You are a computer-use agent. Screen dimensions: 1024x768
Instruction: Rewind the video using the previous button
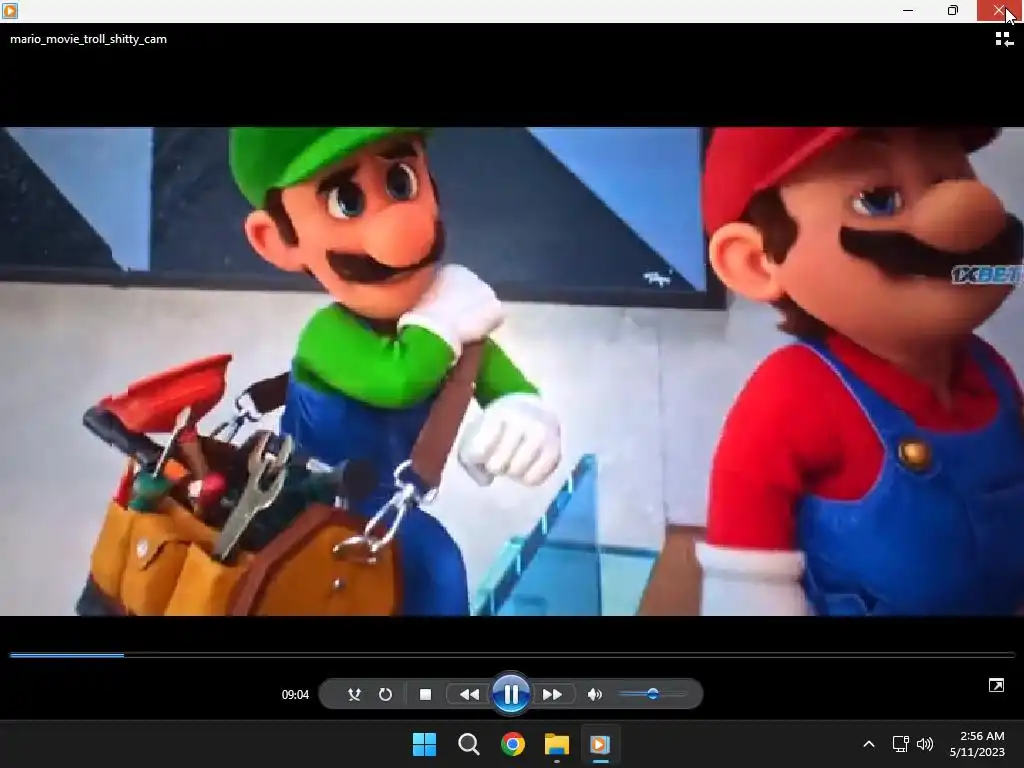pos(469,694)
